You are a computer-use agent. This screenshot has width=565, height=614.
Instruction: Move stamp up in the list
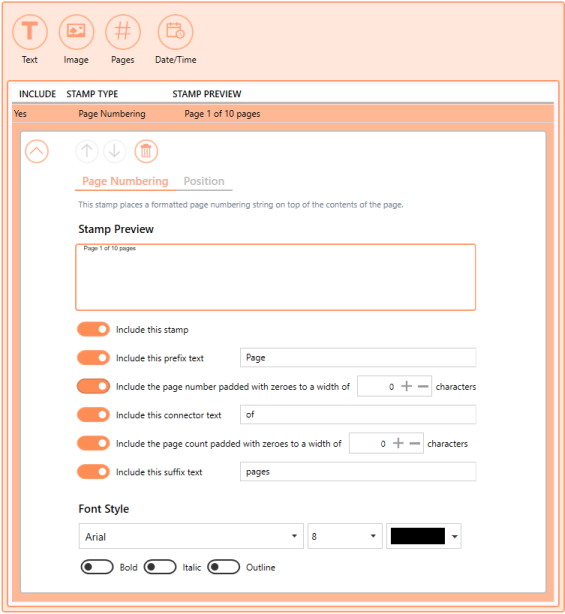87,151
